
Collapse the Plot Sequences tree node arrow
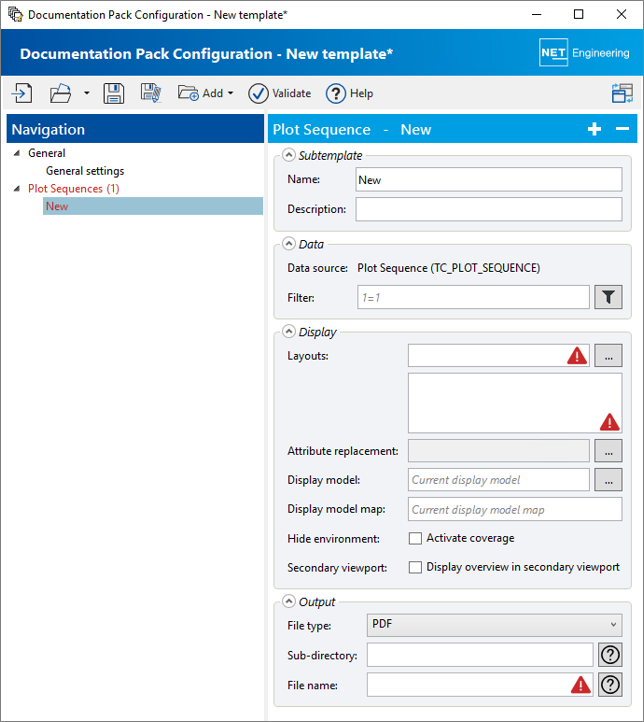(x=17, y=188)
